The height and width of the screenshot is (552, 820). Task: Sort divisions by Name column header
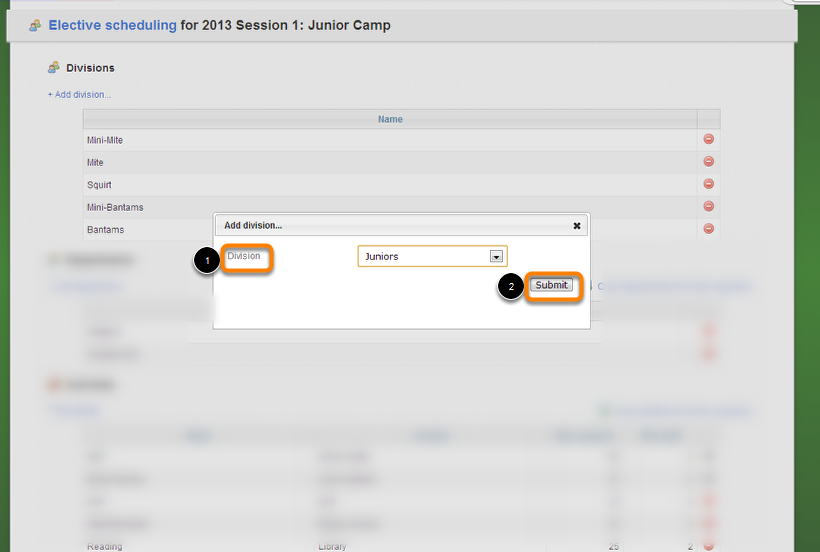pyautogui.click(x=390, y=119)
